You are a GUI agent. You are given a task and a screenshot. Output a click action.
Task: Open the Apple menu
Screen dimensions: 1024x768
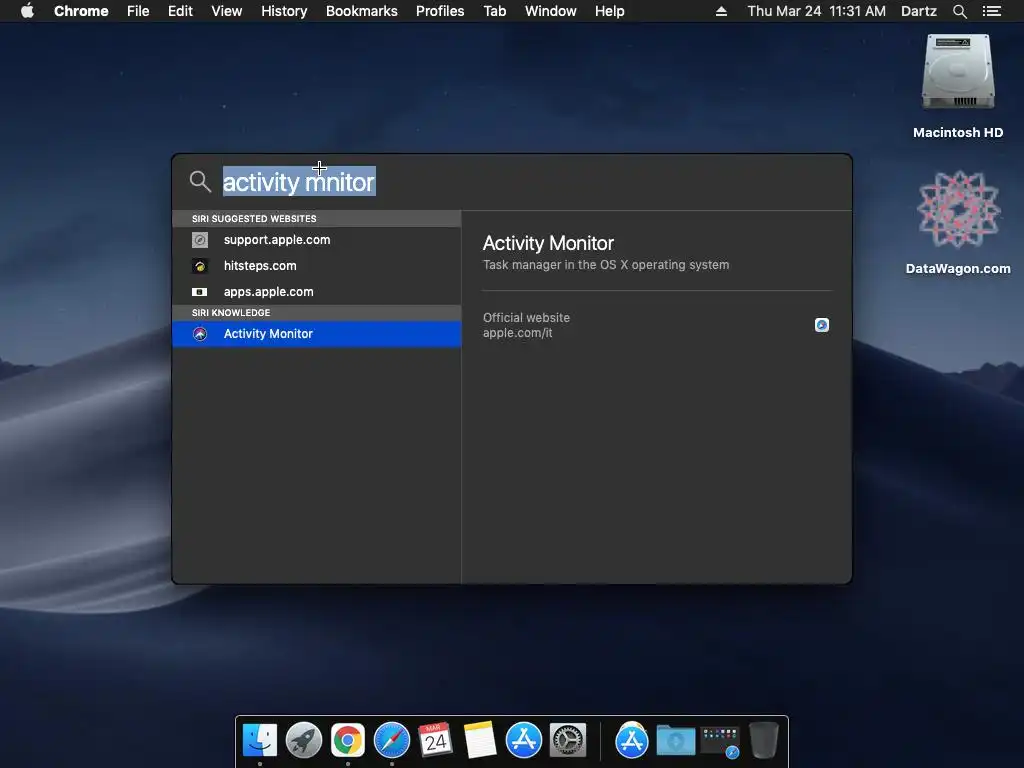coord(27,10)
